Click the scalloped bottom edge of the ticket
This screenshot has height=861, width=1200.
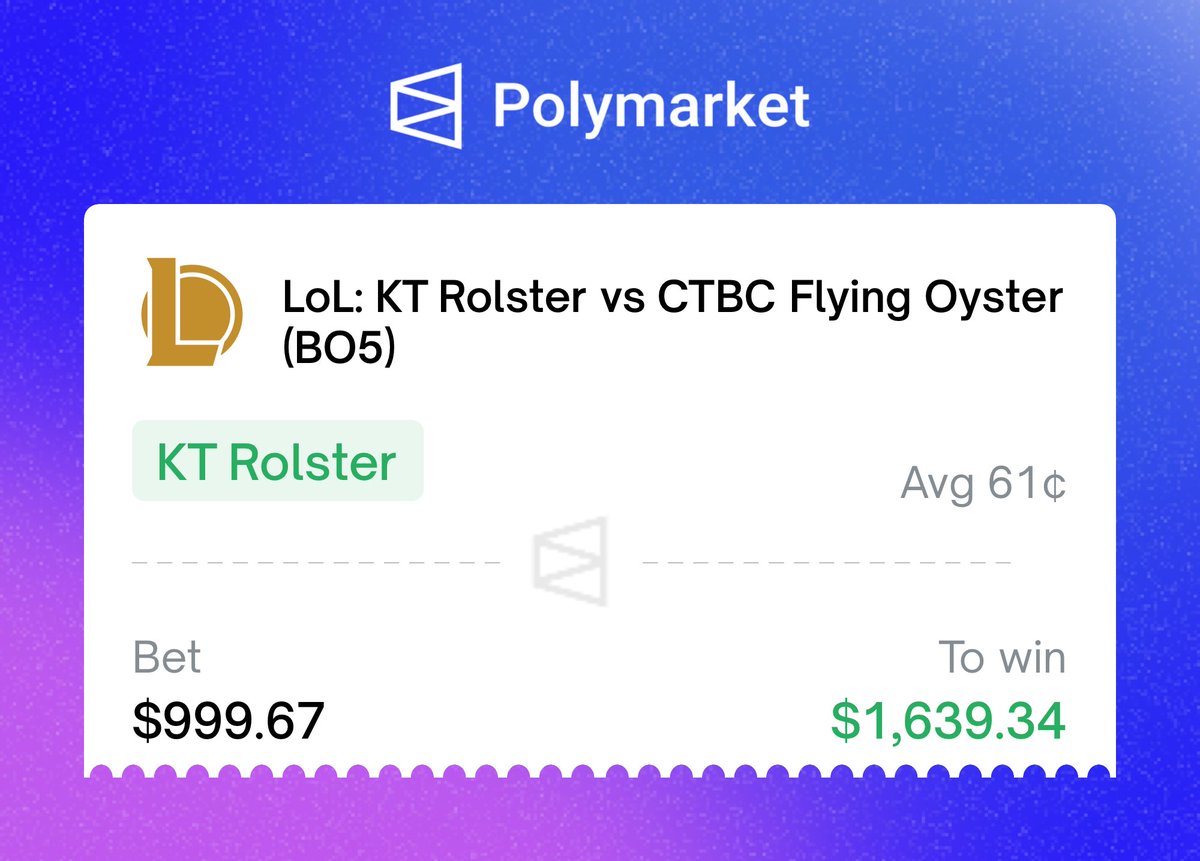(600, 772)
